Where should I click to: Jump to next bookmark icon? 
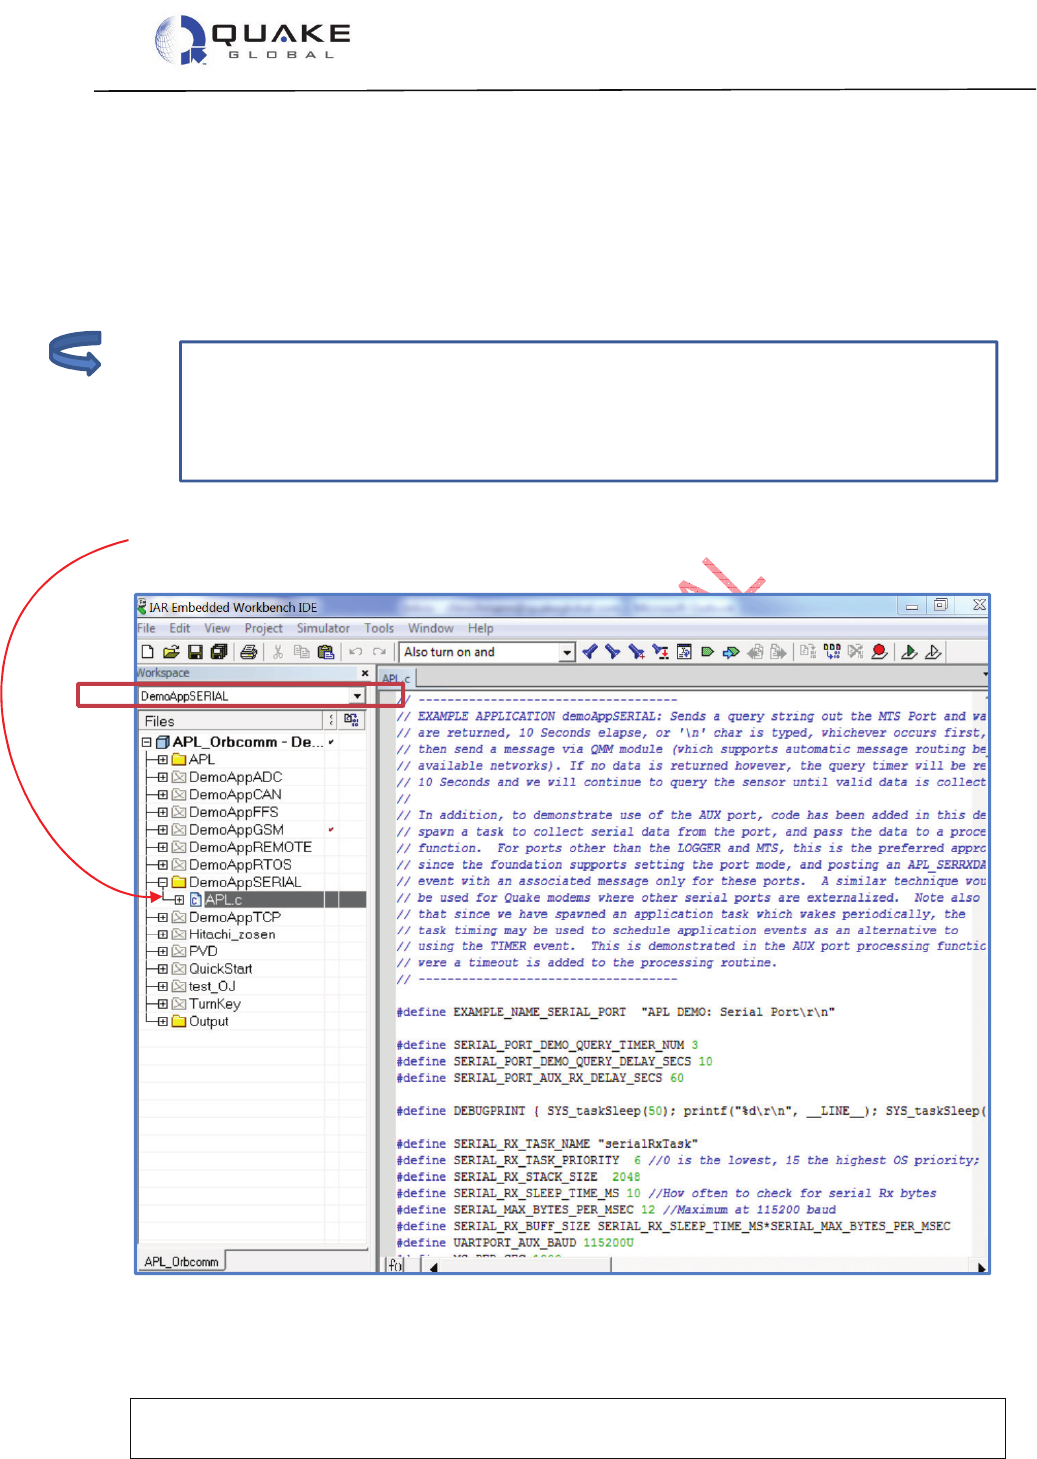731,652
